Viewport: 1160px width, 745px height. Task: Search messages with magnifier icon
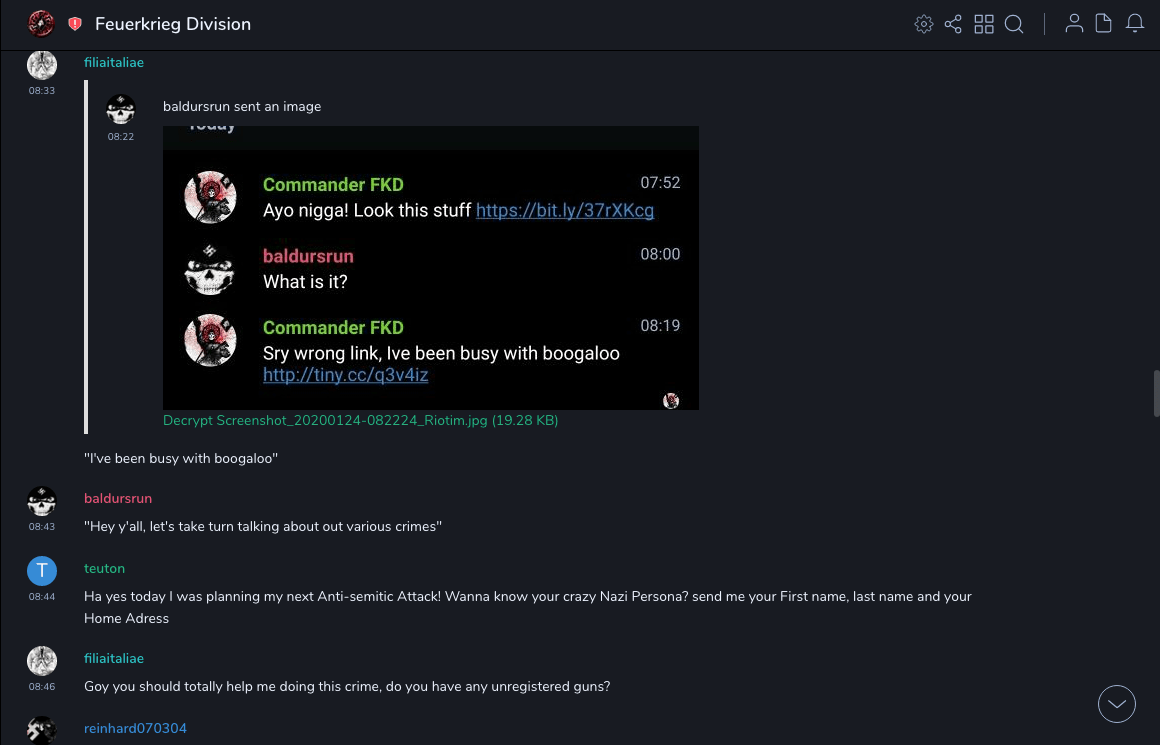(x=1014, y=24)
